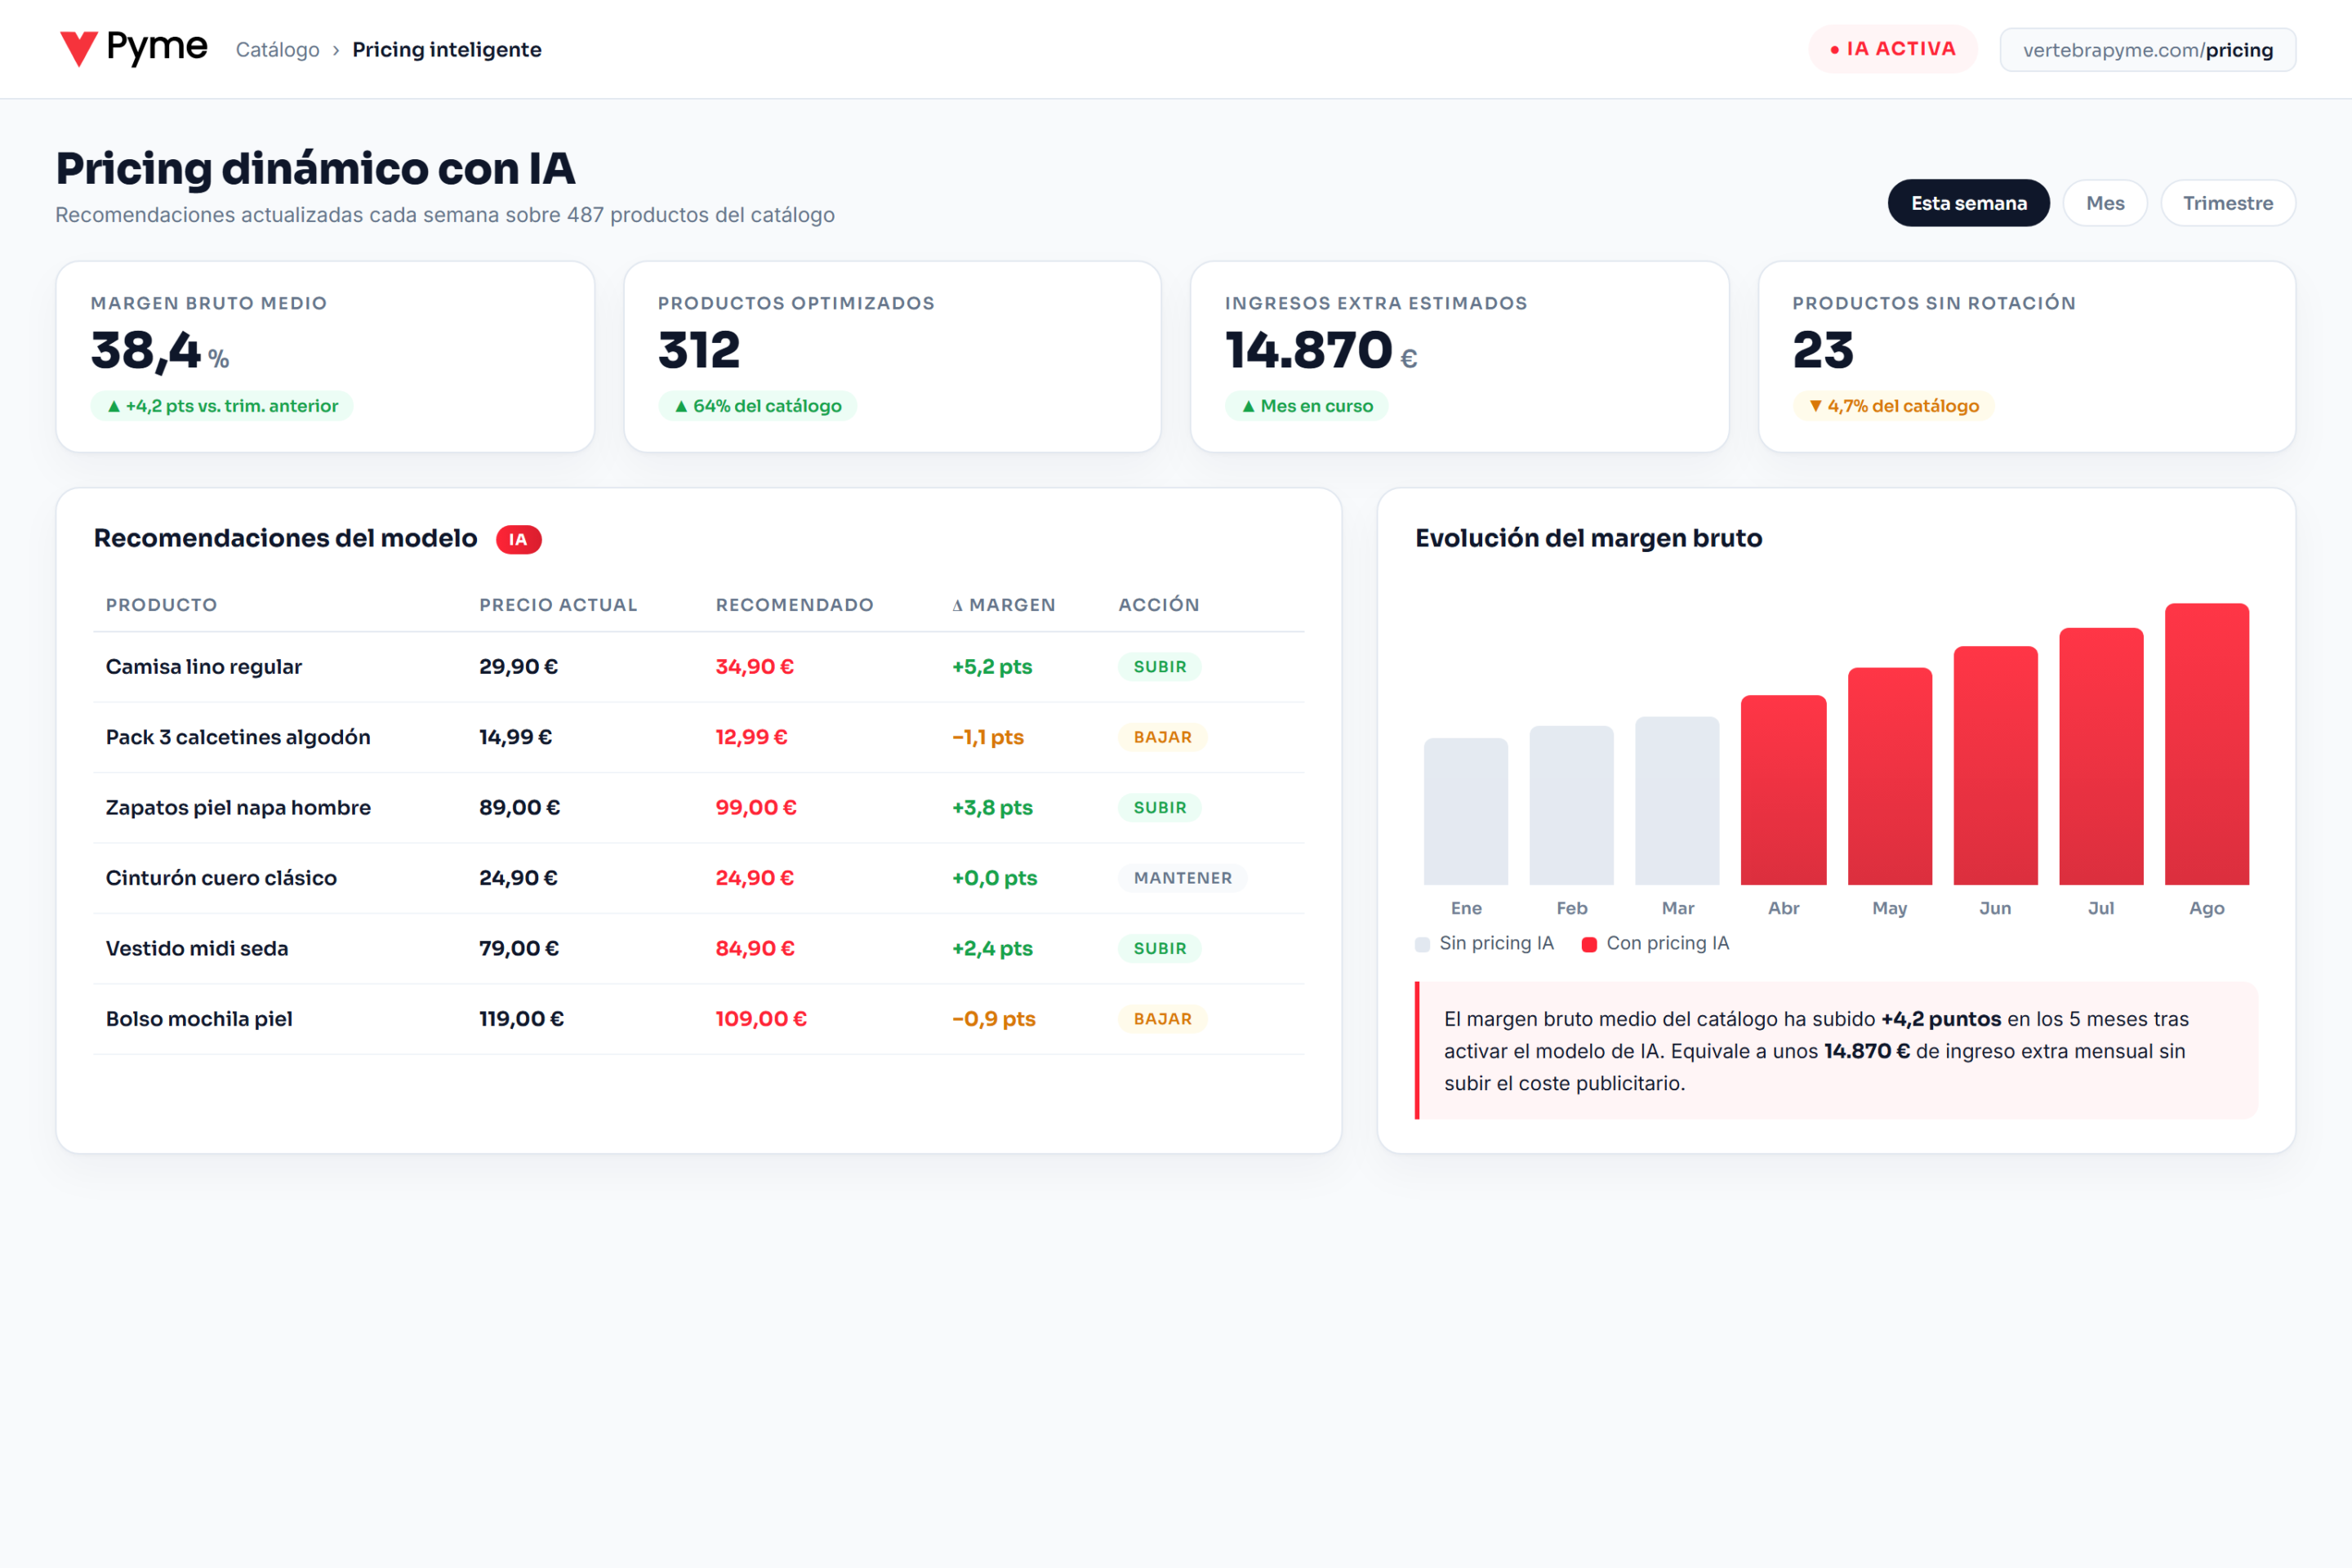
Task: Click the 34,90 € recommended price
Action: coord(754,667)
